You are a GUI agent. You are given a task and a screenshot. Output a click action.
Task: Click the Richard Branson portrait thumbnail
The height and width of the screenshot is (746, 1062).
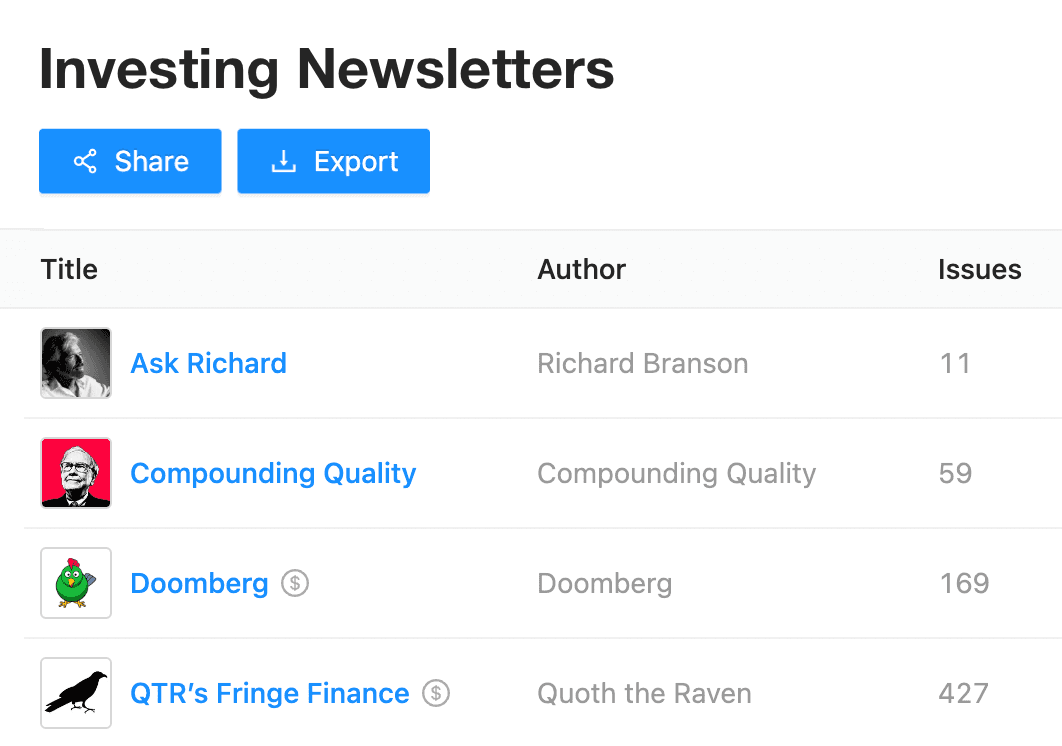coord(76,363)
